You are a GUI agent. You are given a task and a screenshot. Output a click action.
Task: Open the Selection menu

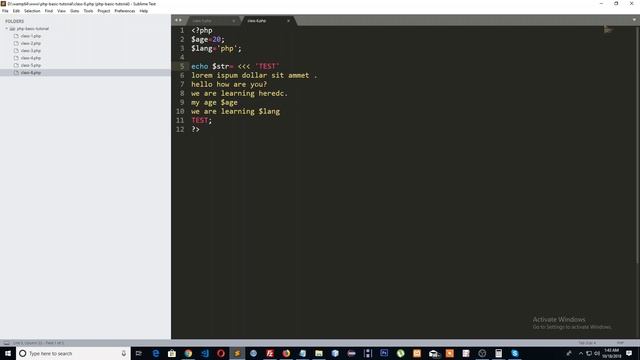pyautogui.click(x=32, y=11)
